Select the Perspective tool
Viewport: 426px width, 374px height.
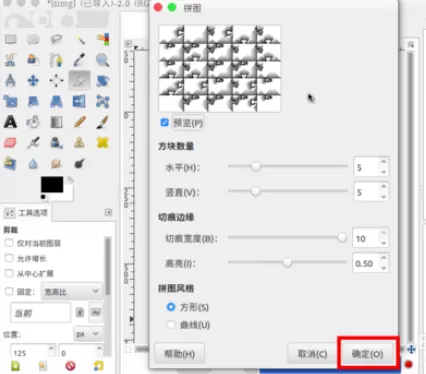click(56, 101)
